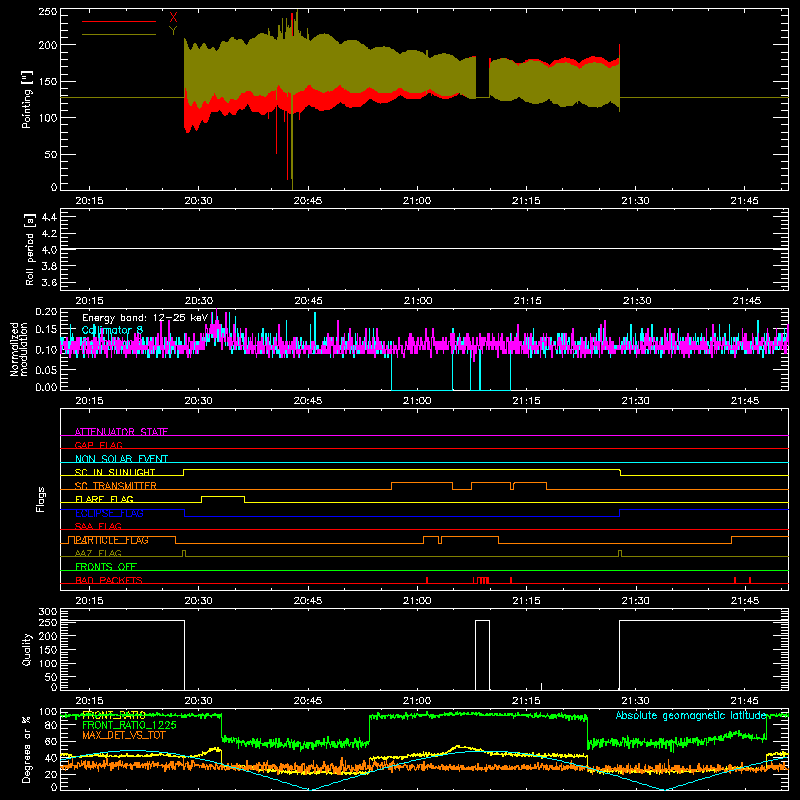Select "Absolute geomagnetic latitude" legend text
Screen dimensions: 800x800
pos(691,716)
